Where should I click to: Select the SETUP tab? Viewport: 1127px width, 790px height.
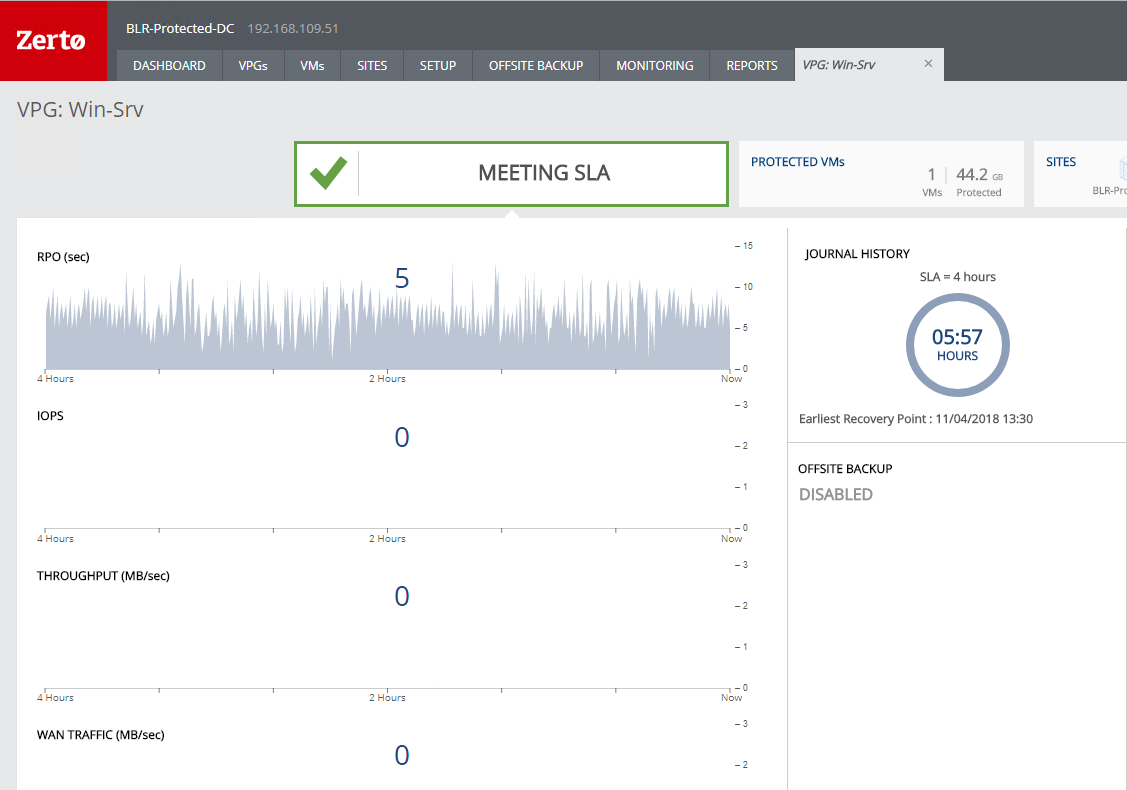click(438, 66)
